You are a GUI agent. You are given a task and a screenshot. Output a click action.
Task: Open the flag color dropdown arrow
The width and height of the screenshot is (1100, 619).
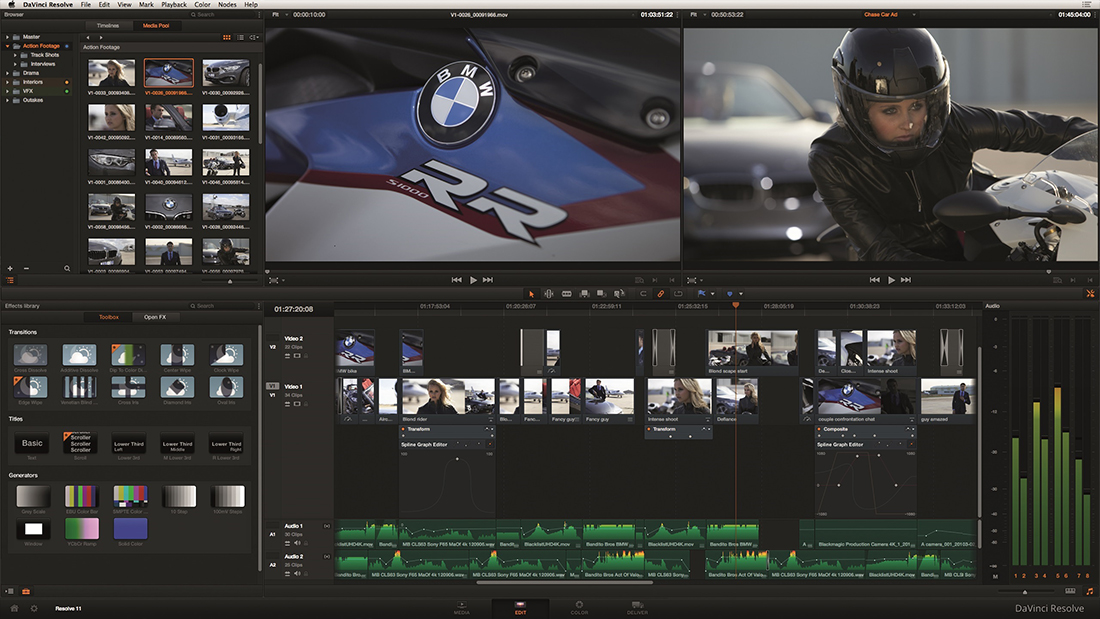pyautogui.click(x=712, y=294)
